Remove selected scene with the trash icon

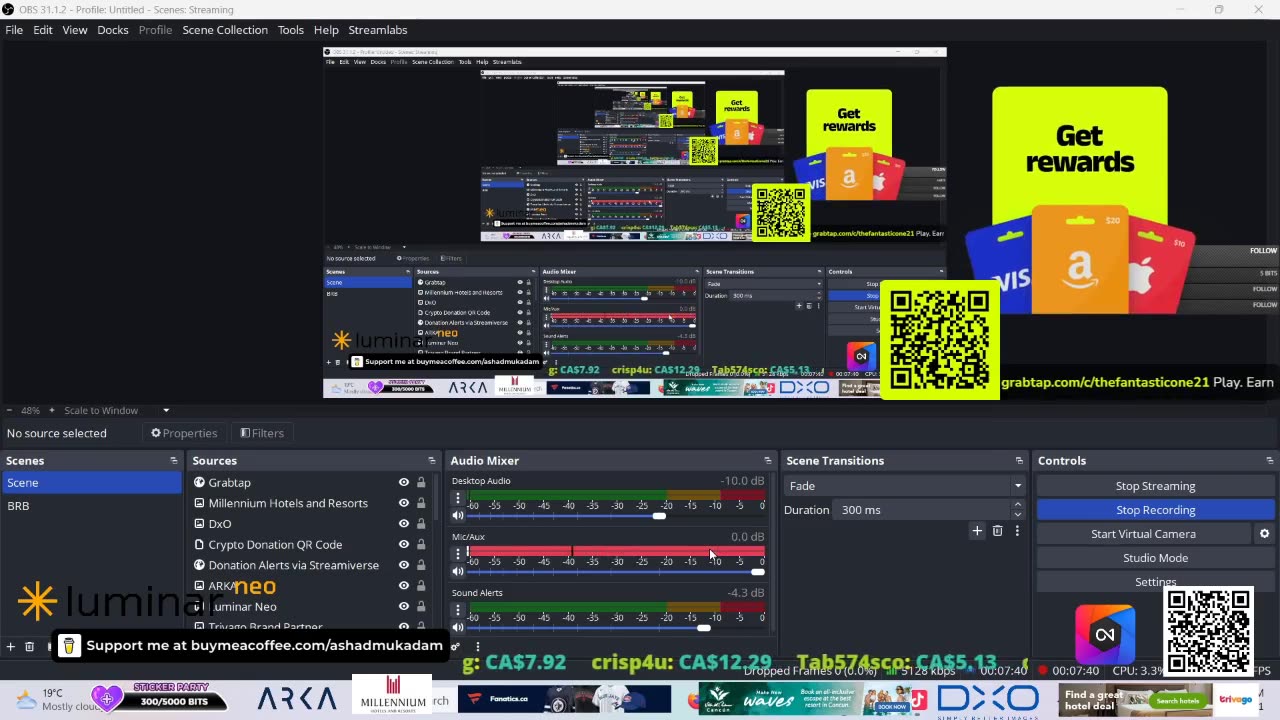click(x=29, y=647)
